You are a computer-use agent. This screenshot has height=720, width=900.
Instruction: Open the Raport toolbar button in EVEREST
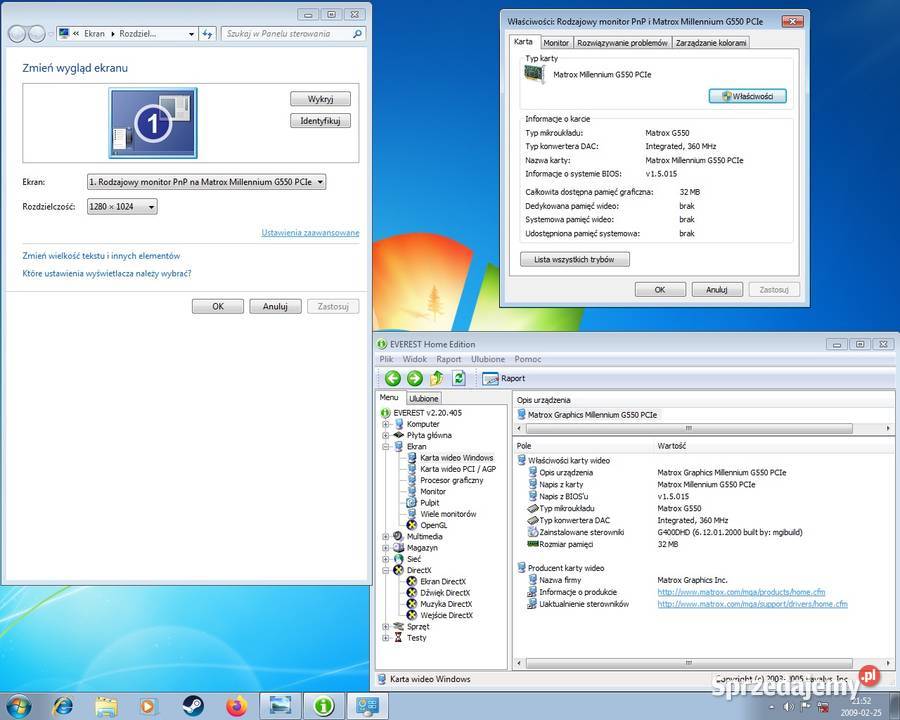(x=503, y=378)
